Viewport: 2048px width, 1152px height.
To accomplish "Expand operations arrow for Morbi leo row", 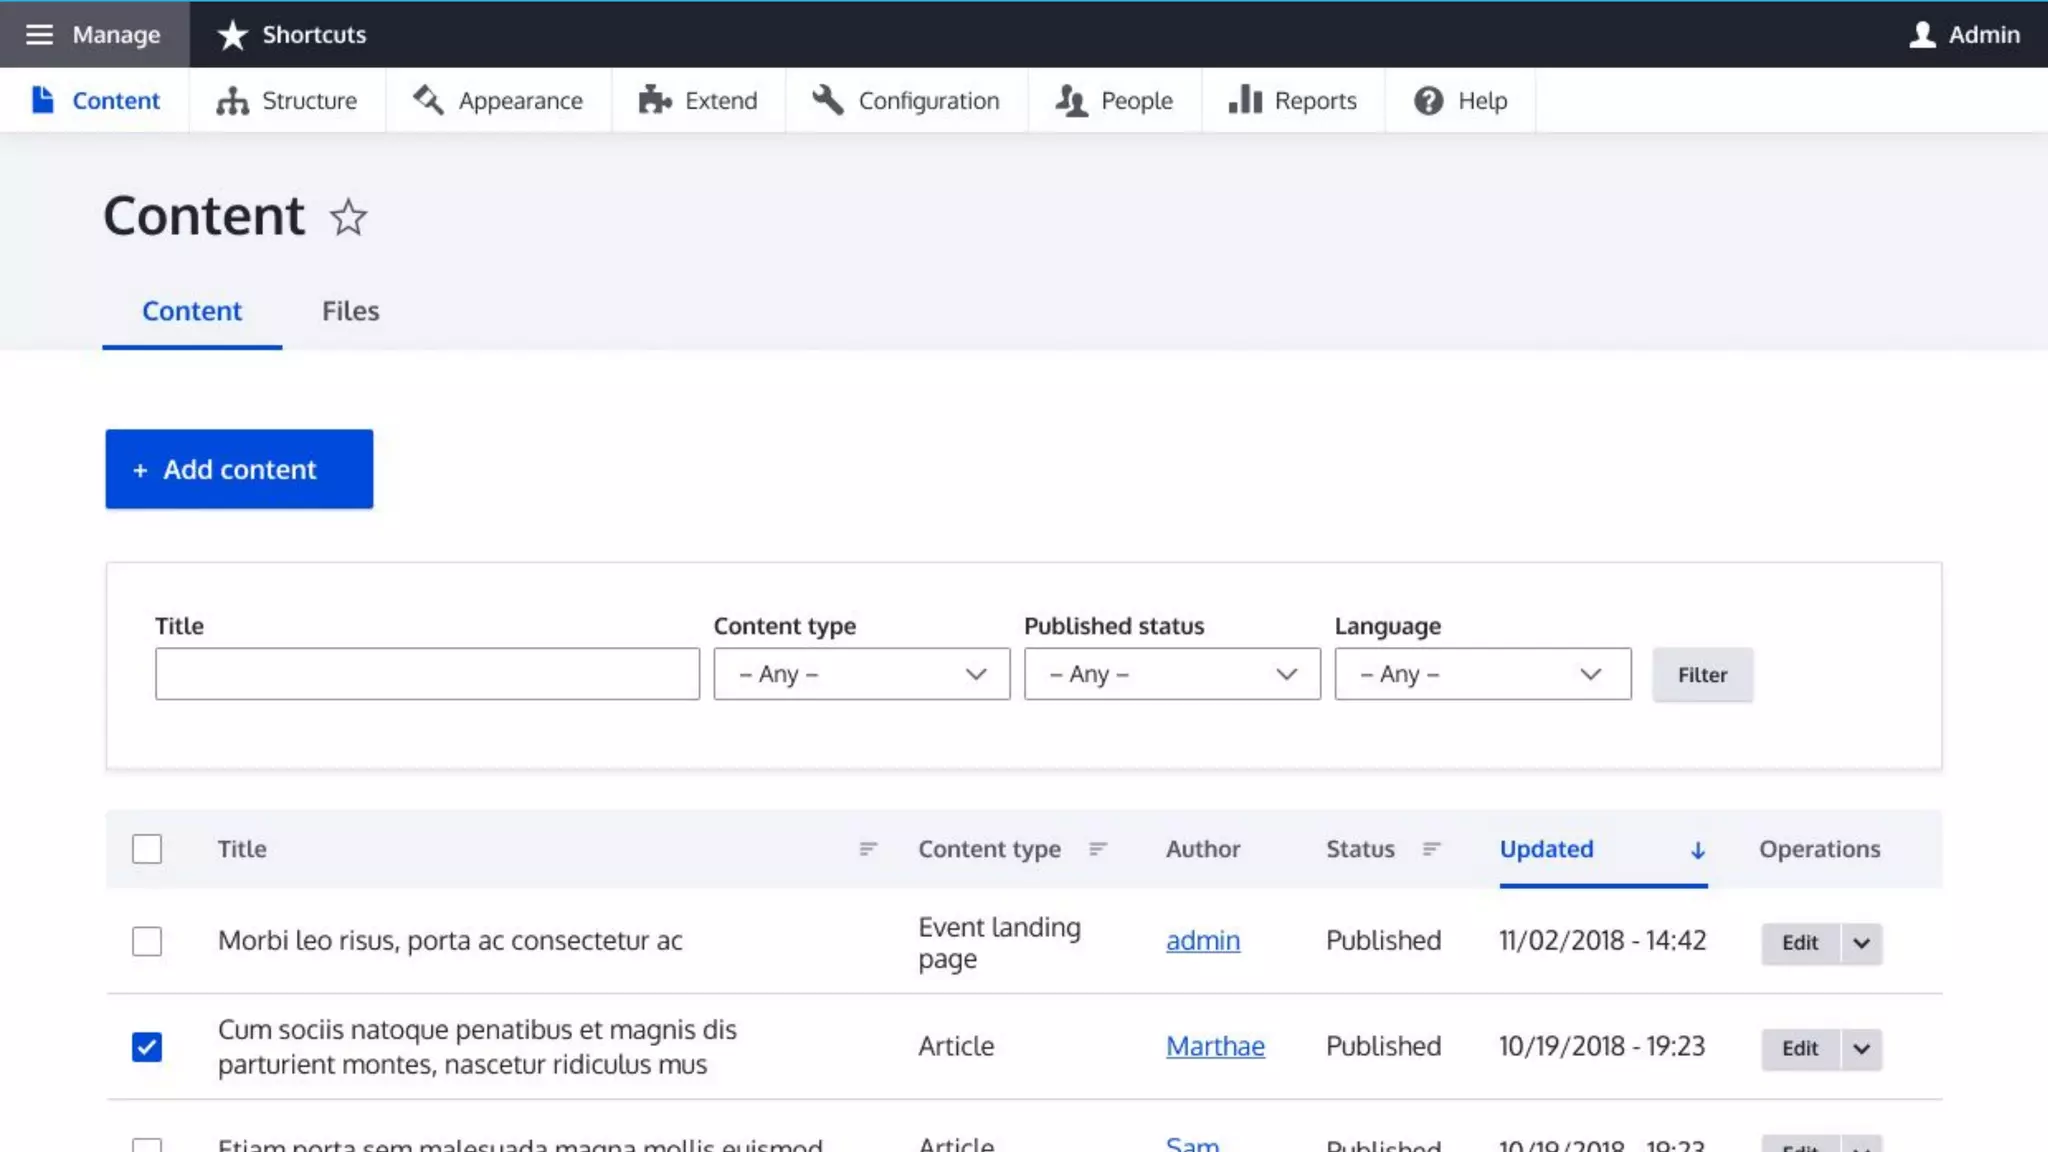I will [x=1861, y=943].
